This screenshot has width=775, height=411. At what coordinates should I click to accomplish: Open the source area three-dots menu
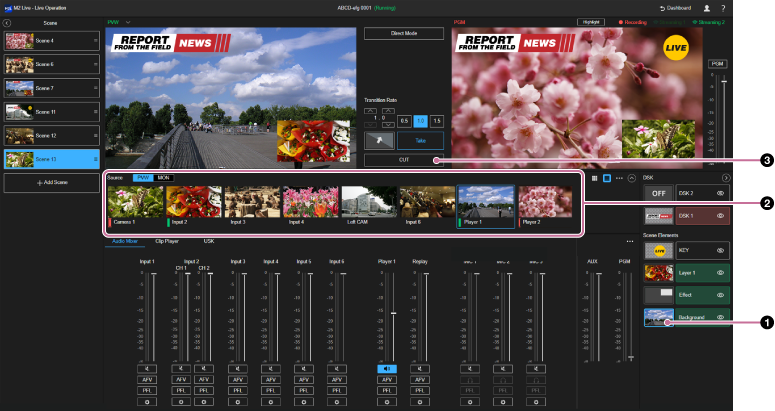pyautogui.click(x=618, y=177)
